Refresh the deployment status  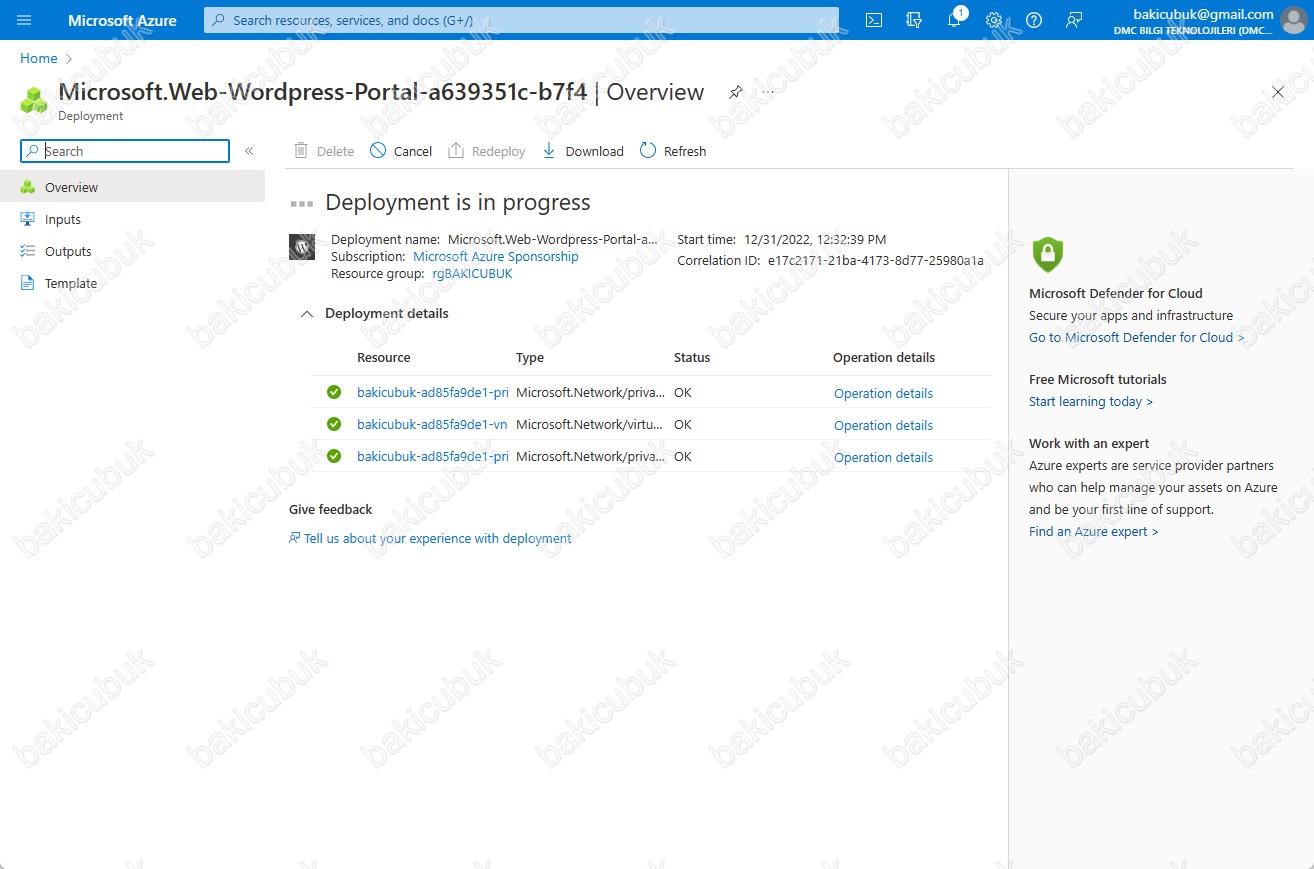(x=673, y=151)
